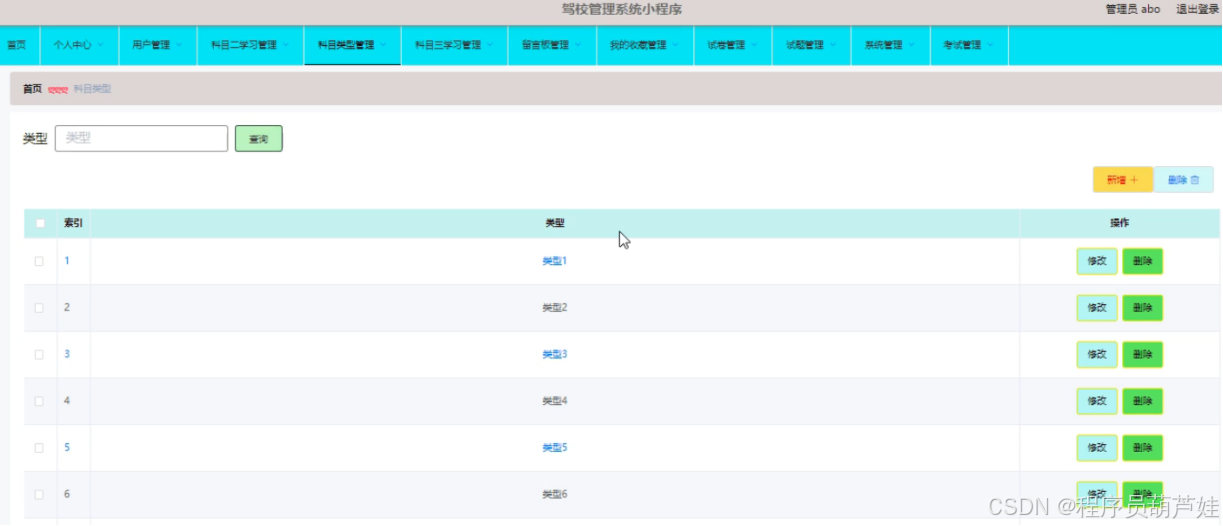Click 删除 button in 类型3 row
Screen dimensions: 1223x526
[1143, 354]
